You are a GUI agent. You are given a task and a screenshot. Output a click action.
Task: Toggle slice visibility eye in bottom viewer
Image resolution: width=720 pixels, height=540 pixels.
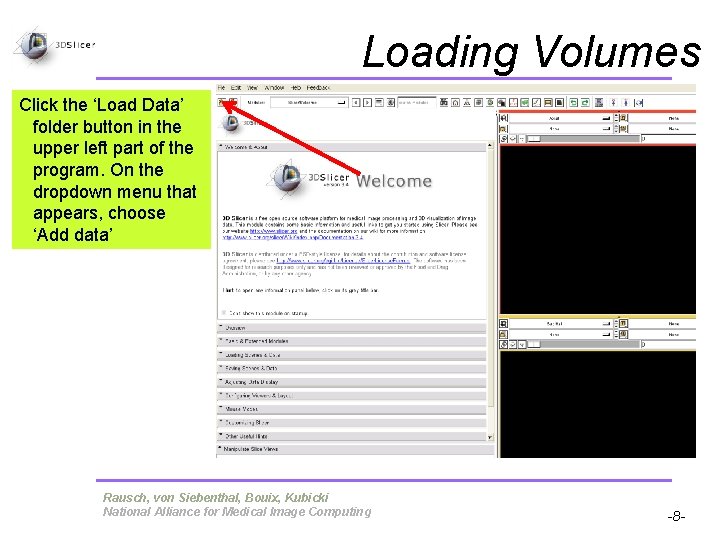[x=513, y=344]
